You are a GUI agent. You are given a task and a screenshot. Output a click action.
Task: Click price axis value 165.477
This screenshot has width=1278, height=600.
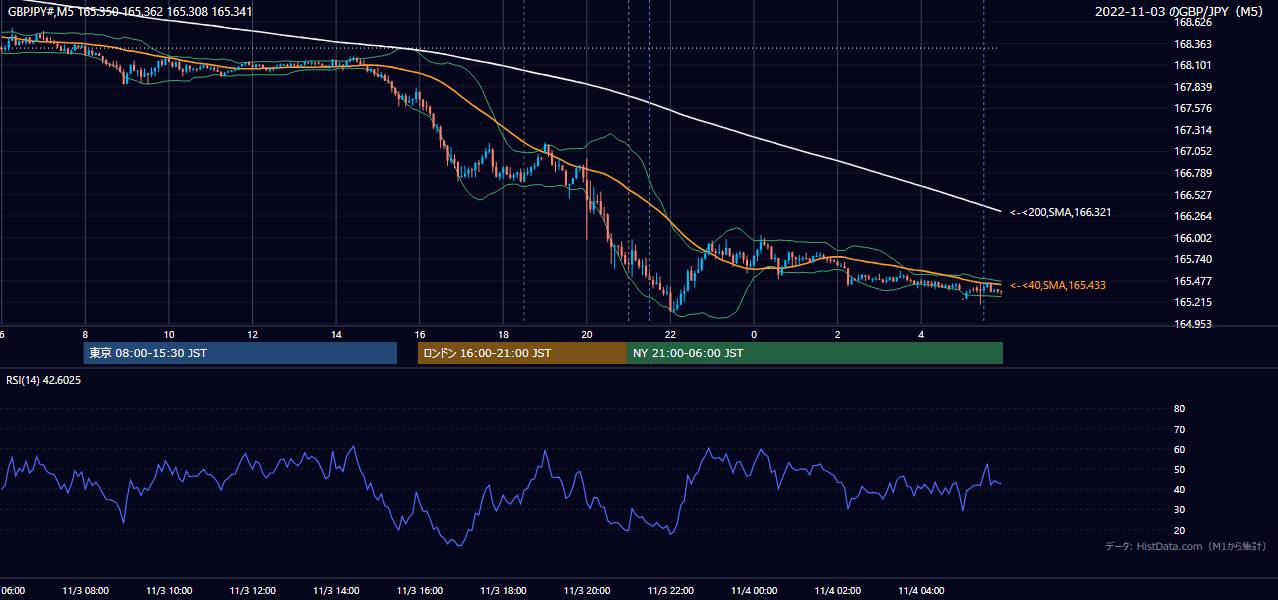coord(1192,281)
